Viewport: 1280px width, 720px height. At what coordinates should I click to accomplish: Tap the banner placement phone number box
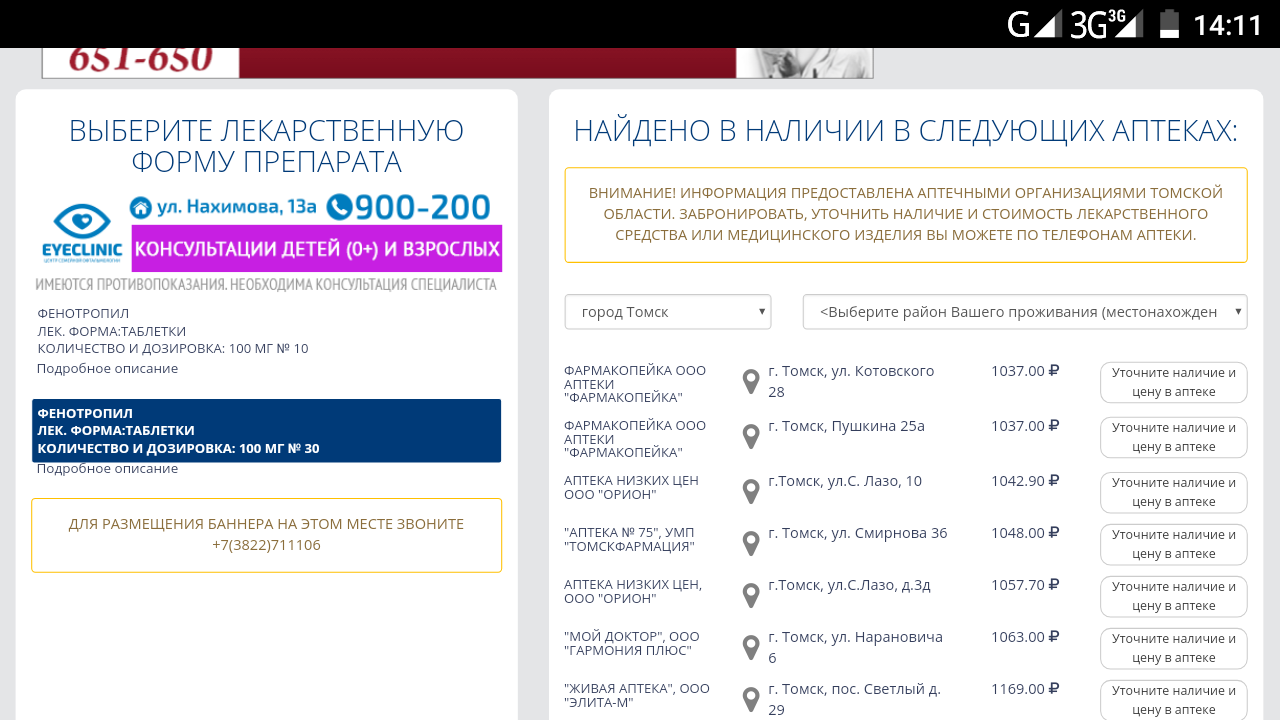[266, 535]
